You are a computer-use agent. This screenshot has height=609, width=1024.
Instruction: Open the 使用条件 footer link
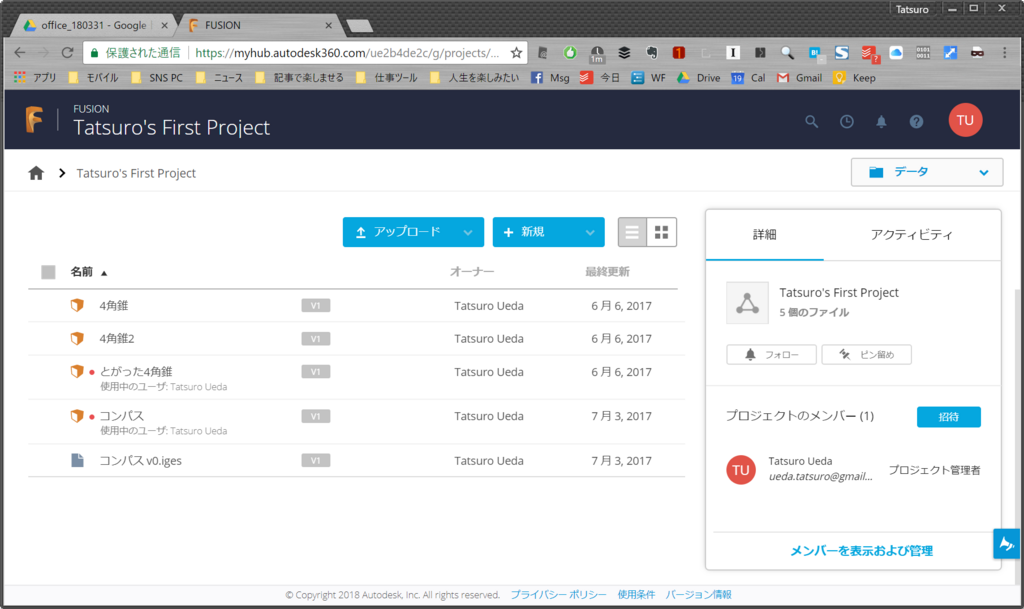point(636,595)
